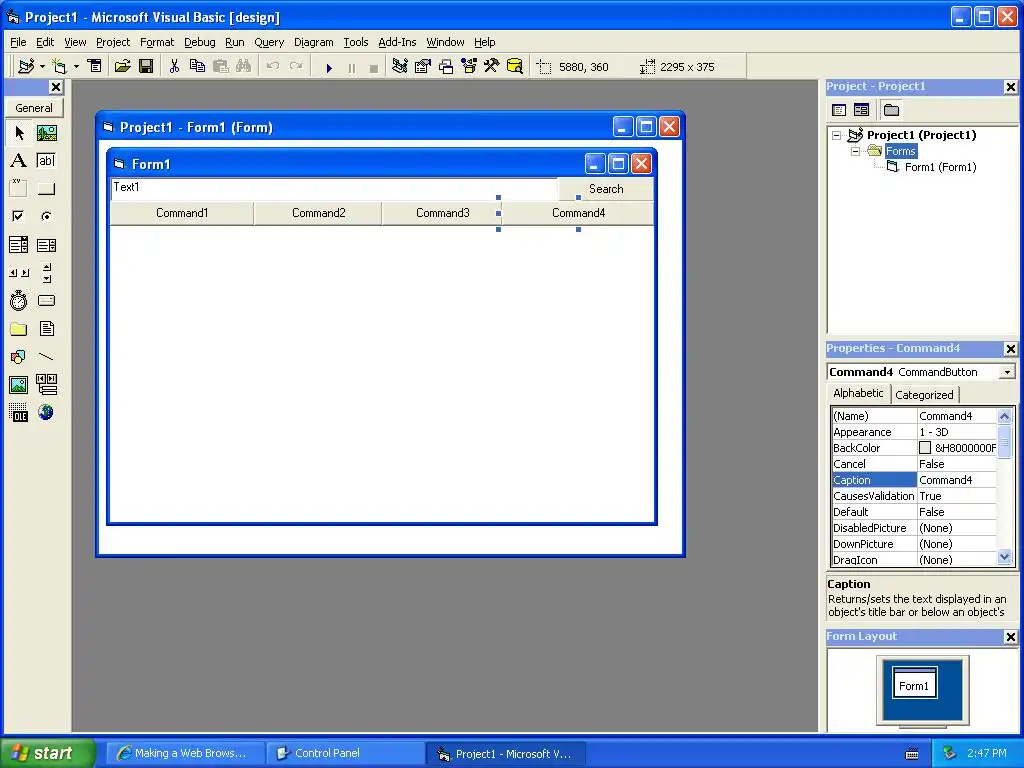This screenshot has width=1024, height=768.
Task: Click the Cut scissors icon
Action: pyautogui.click(x=174, y=67)
